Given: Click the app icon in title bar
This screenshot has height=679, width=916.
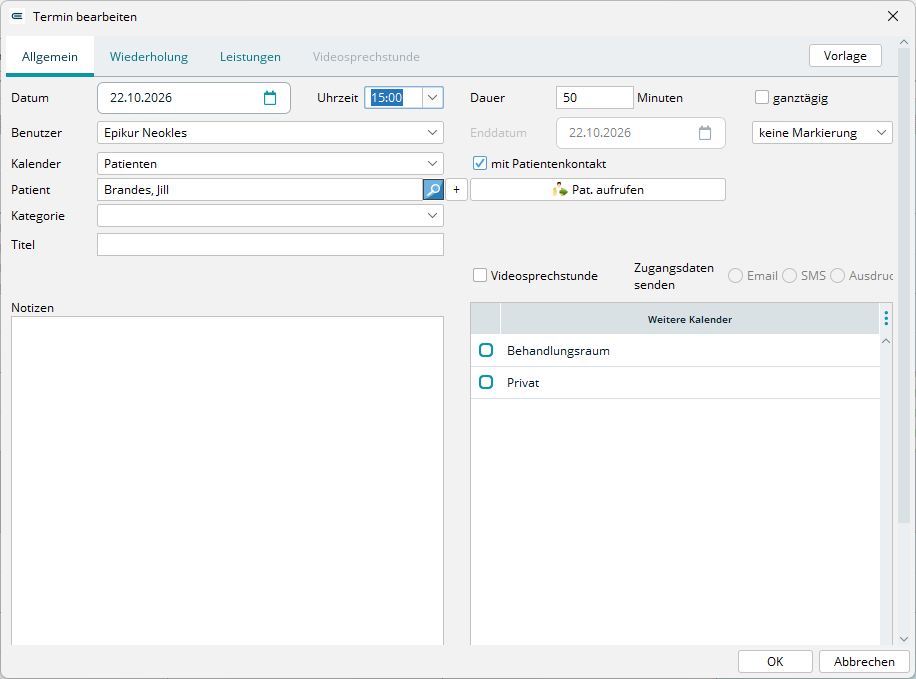Looking at the screenshot, I should [18, 16].
